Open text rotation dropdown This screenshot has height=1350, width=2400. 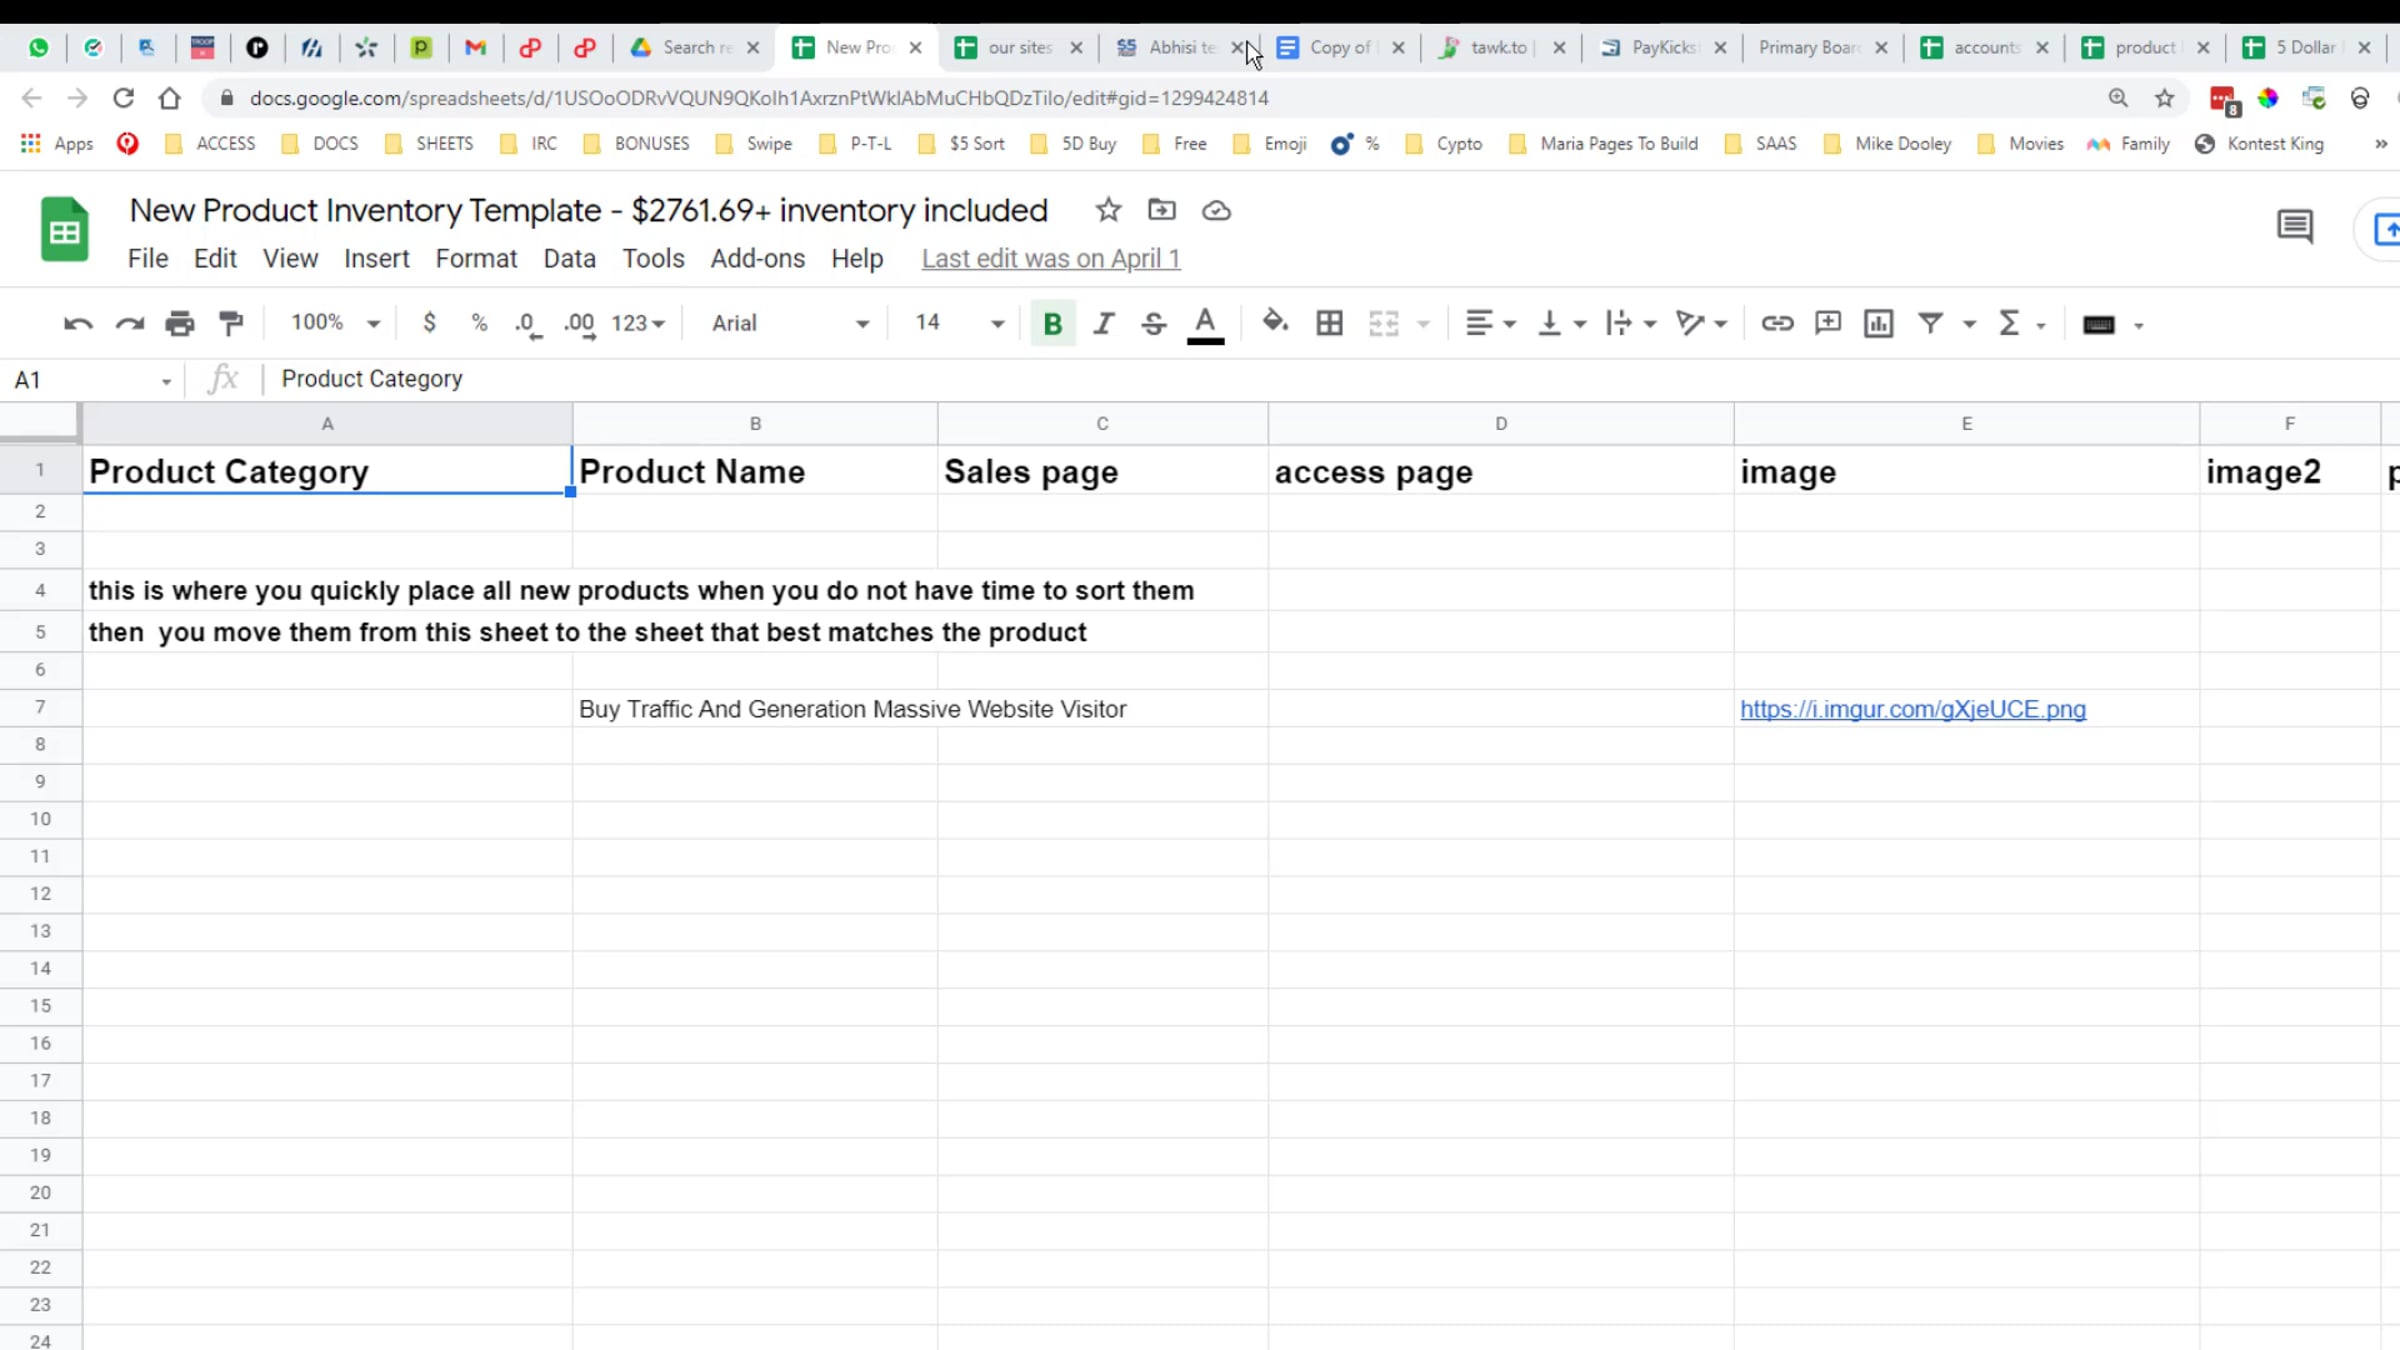[1702, 324]
